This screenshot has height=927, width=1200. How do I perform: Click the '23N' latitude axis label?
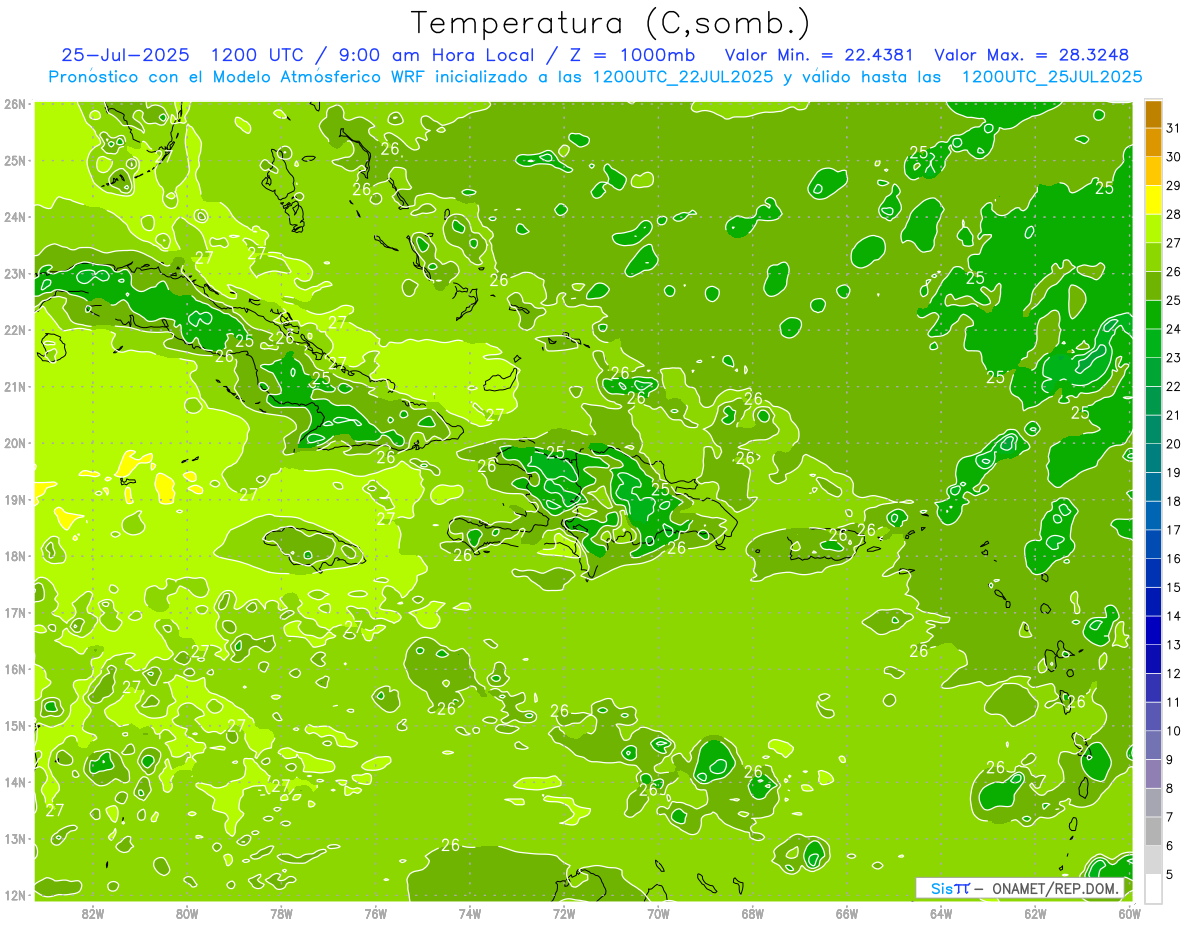point(15,273)
